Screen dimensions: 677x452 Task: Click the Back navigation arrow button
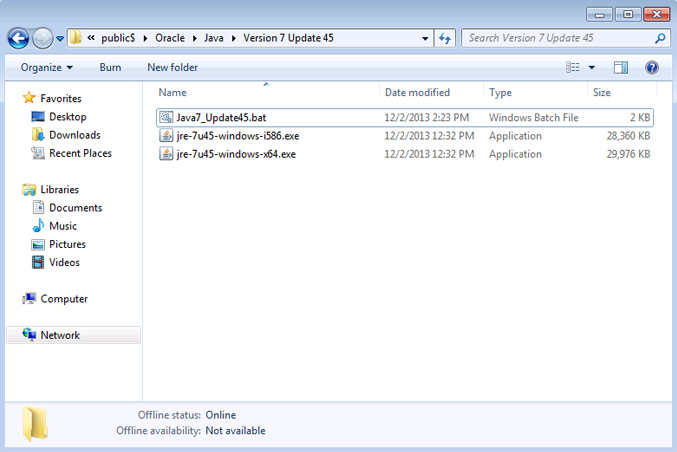coord(18,38)
